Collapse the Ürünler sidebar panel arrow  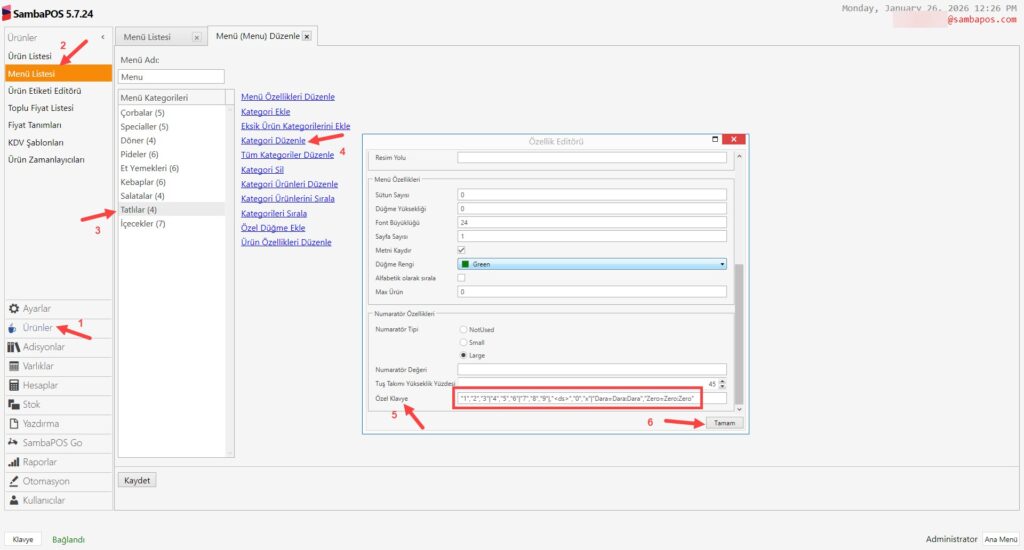tap(105, 37)
